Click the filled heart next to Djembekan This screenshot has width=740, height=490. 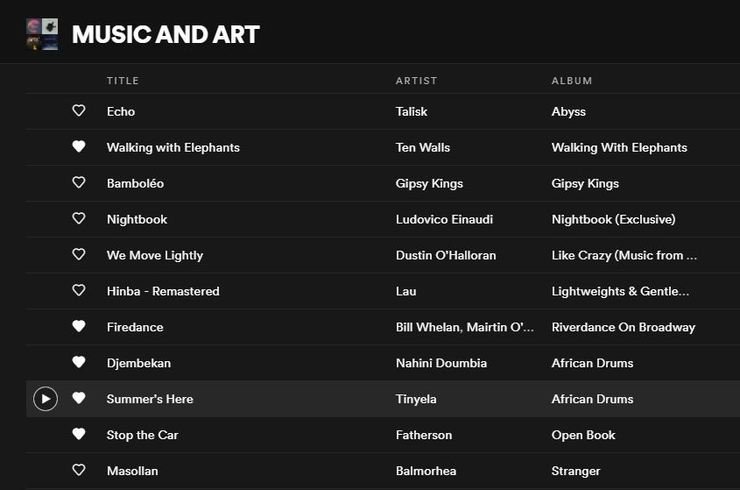[x=79, y=362]
